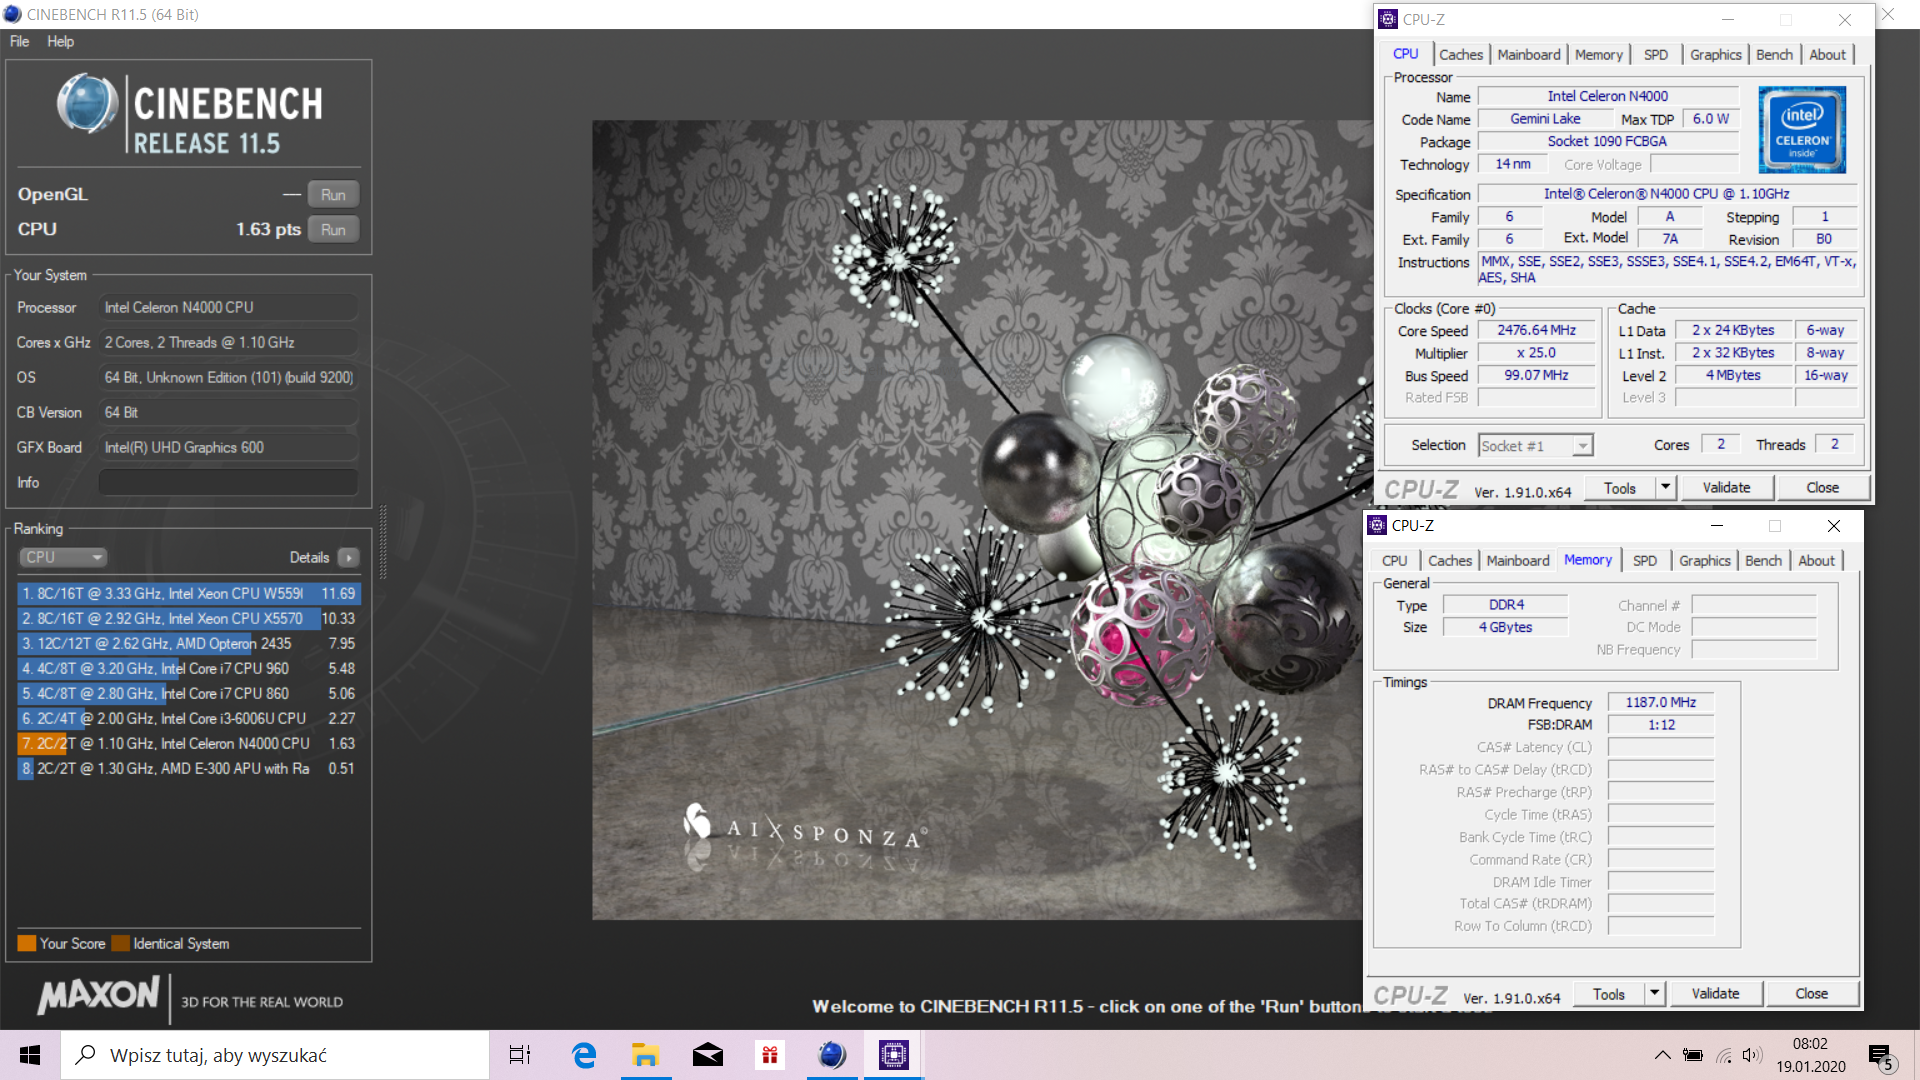Click the rendered AIXSPONZA scene image
Image resolution: width=1920 pixels, height=1080 pixels.
pyautogui.click(x=977, y=520)
